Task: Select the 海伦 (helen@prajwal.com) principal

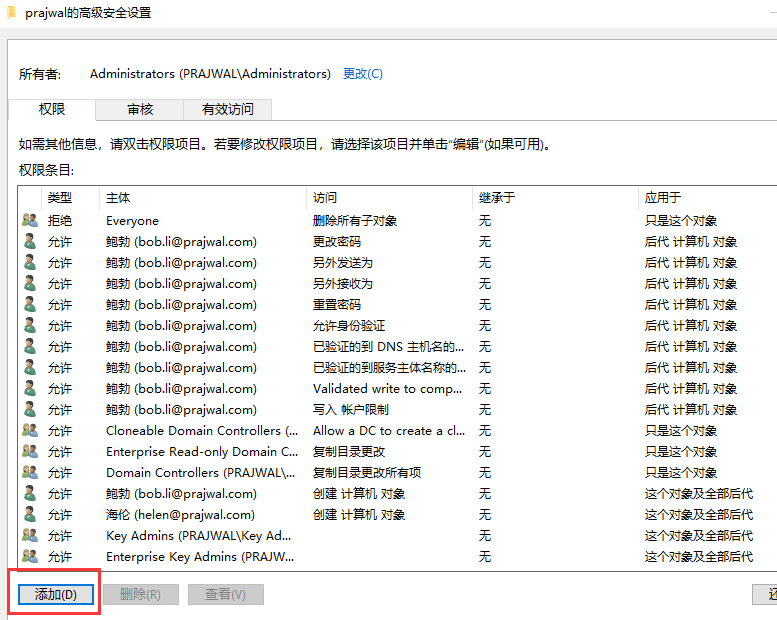Action: [x=180, y=515]
